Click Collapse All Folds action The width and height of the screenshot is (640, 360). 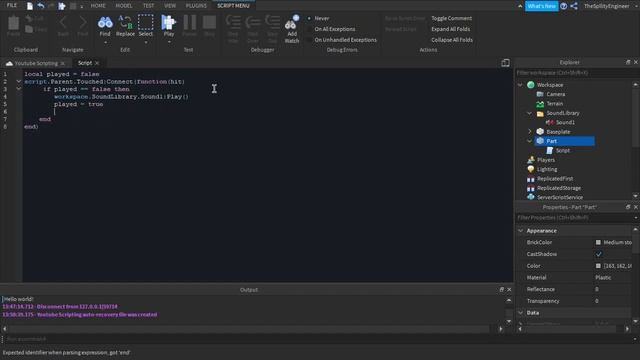point(452,40)
